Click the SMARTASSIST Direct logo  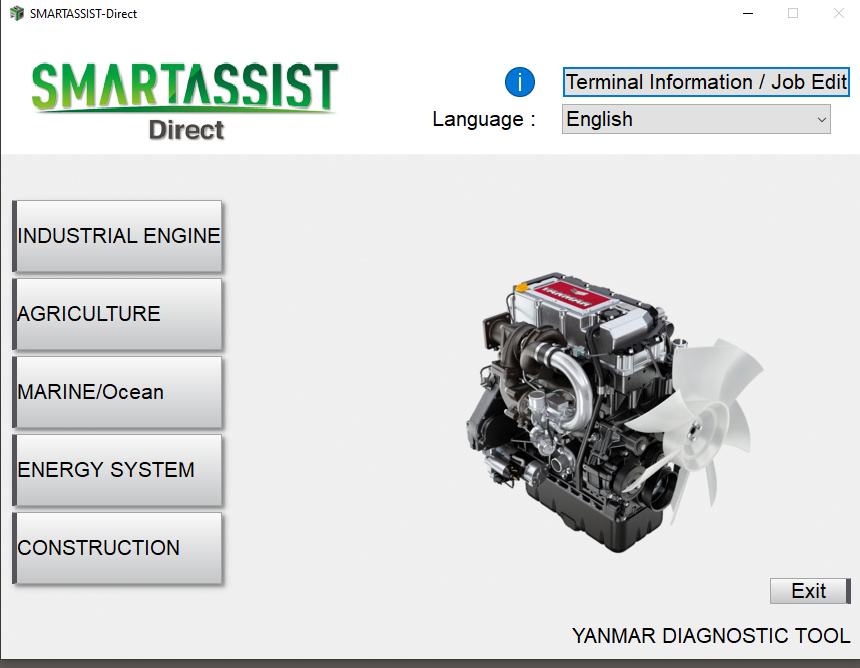[x=184, y=101]
